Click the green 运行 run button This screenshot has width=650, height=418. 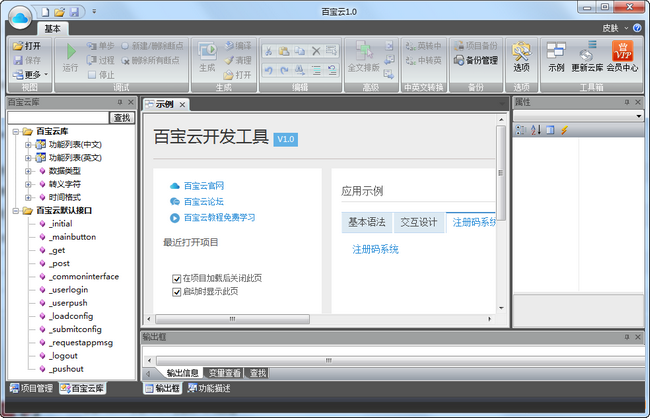coord(70,57)
